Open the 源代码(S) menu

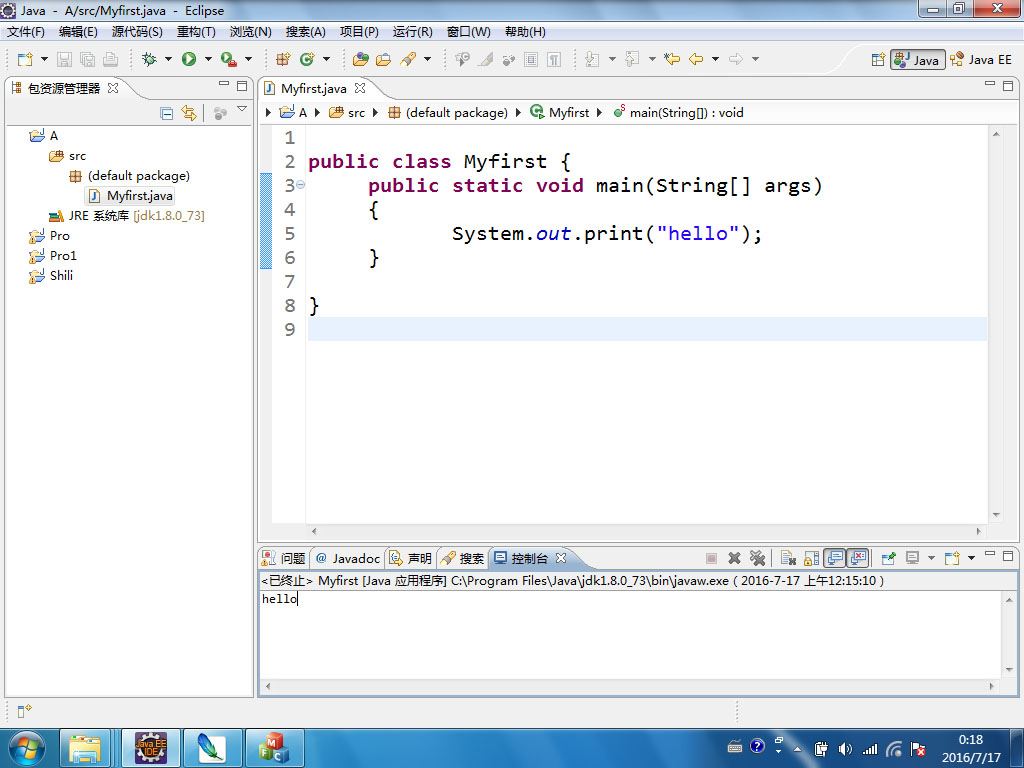coord(137,31)
